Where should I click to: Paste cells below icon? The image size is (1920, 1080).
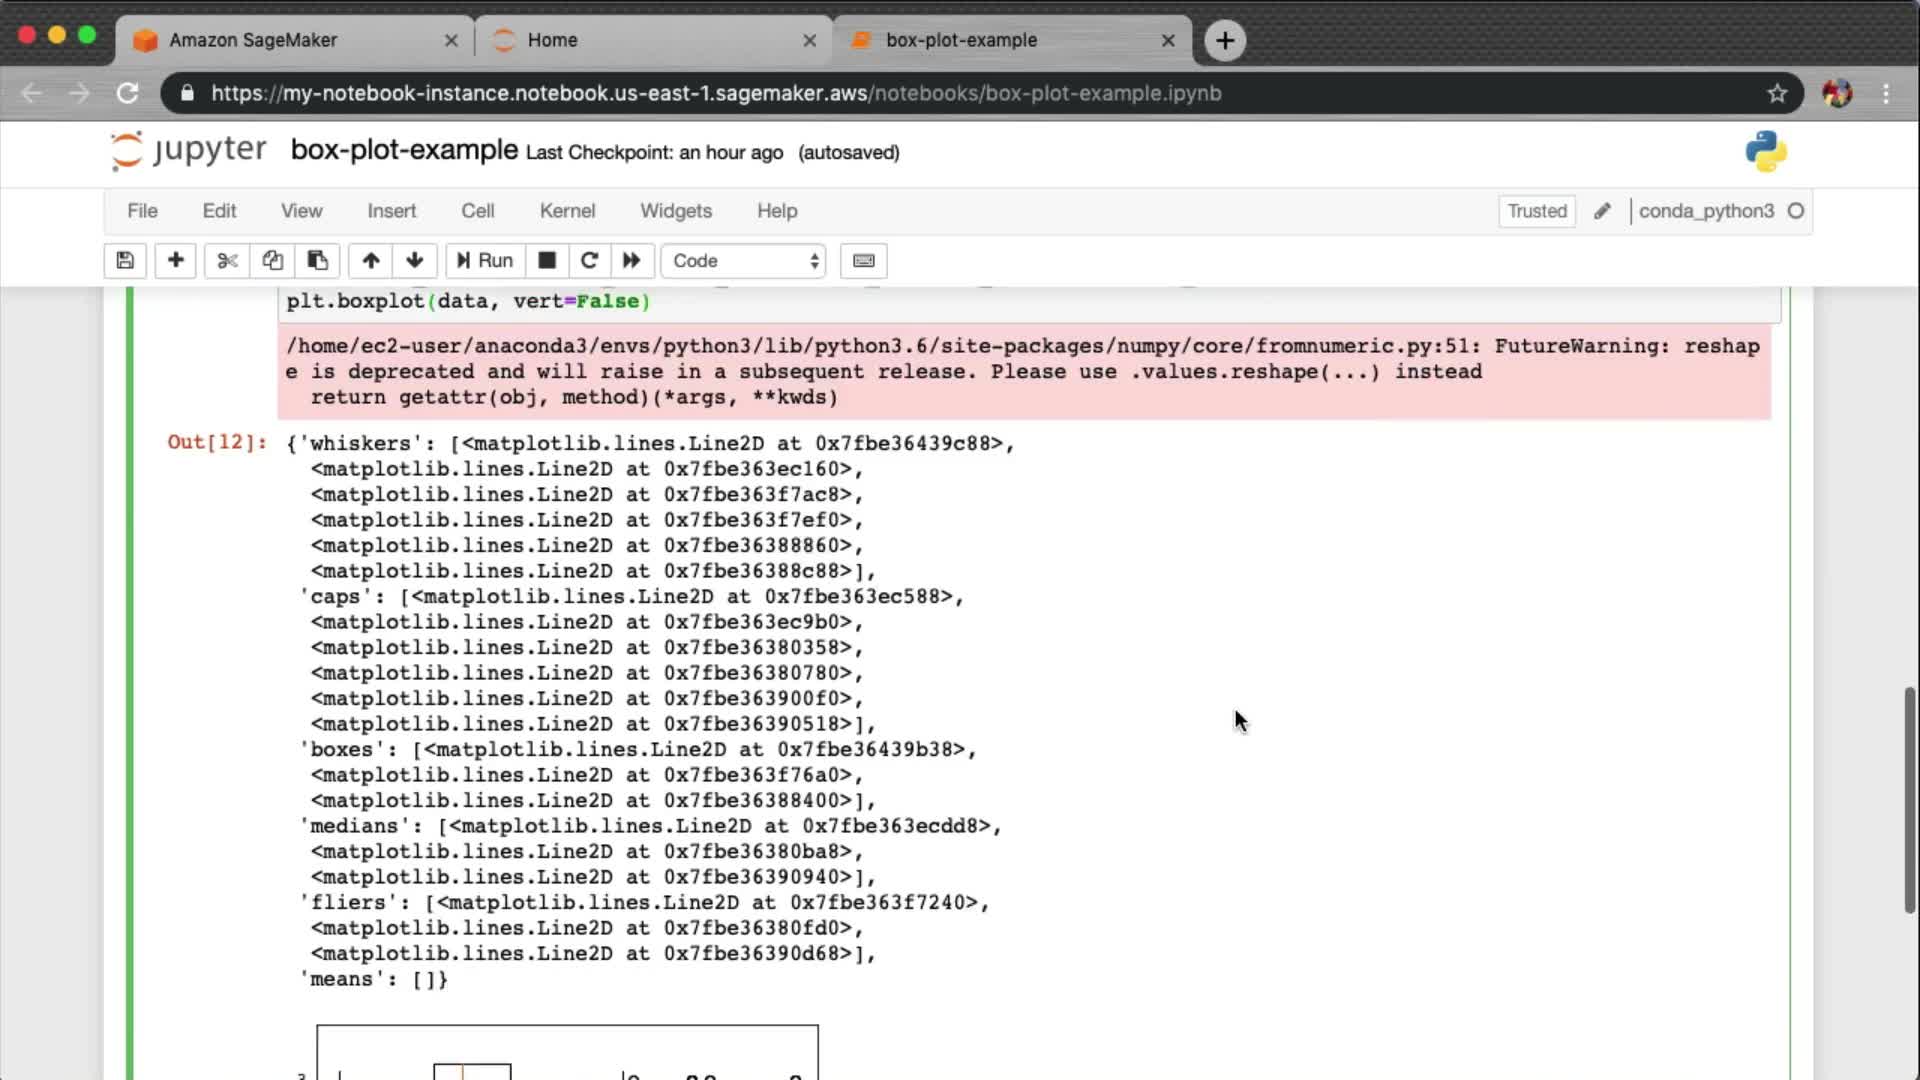tap(317, 261)
